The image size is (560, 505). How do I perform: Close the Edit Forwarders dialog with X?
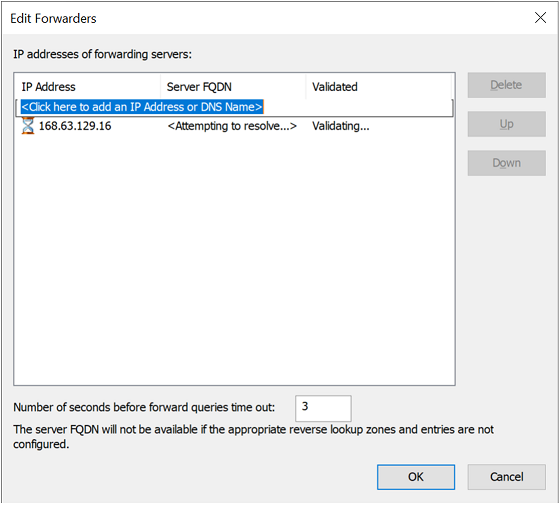click(540, 18)
